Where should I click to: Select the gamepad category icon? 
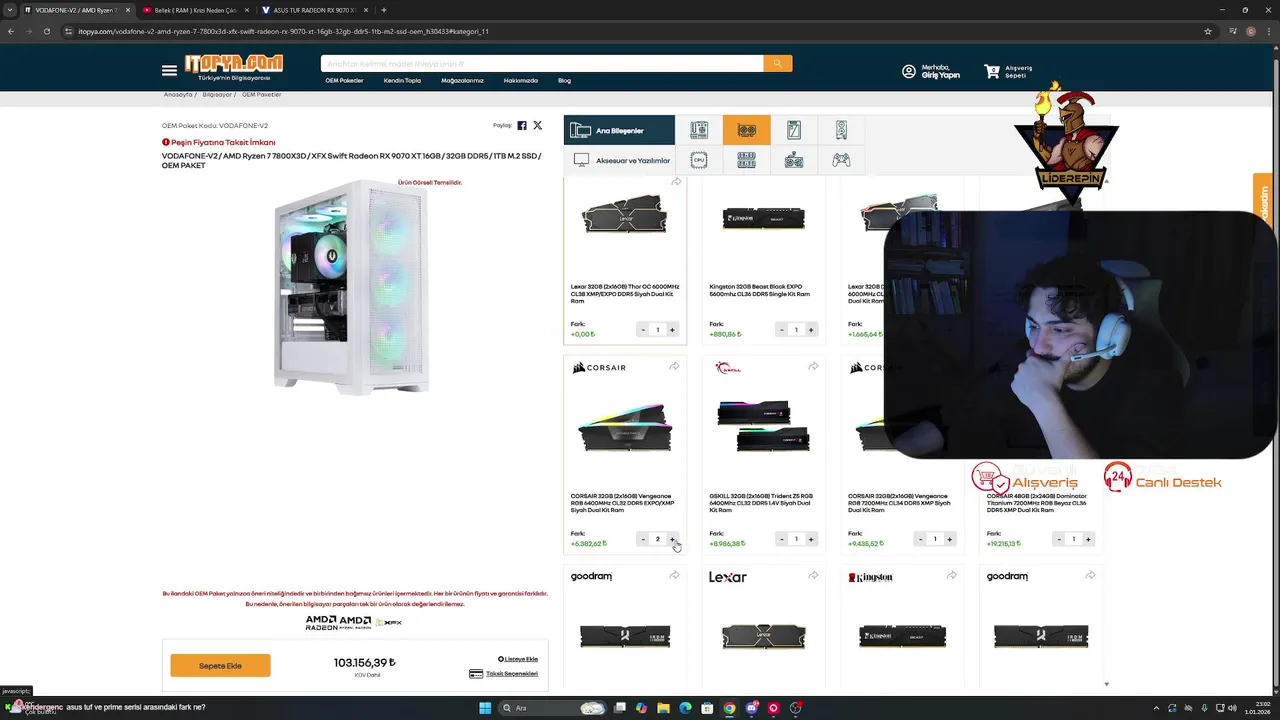(x=841, y=160)
